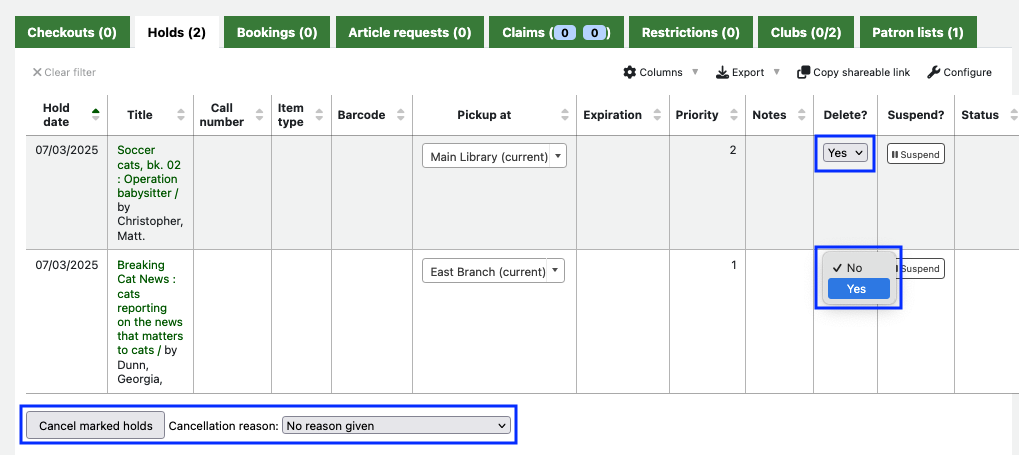Screen dimensions: 1019x455
Task: Open the Main Library pickup dropdown
Action: pyautogui.click(x=494, y=156)
